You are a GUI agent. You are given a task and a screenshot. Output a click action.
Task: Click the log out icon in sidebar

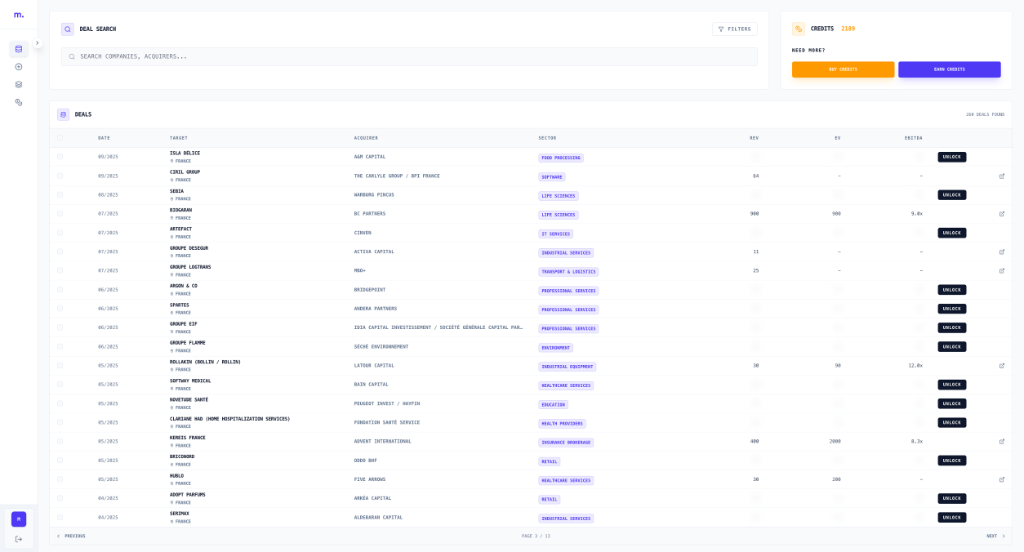pyautogui.click(x=18, y=539)
